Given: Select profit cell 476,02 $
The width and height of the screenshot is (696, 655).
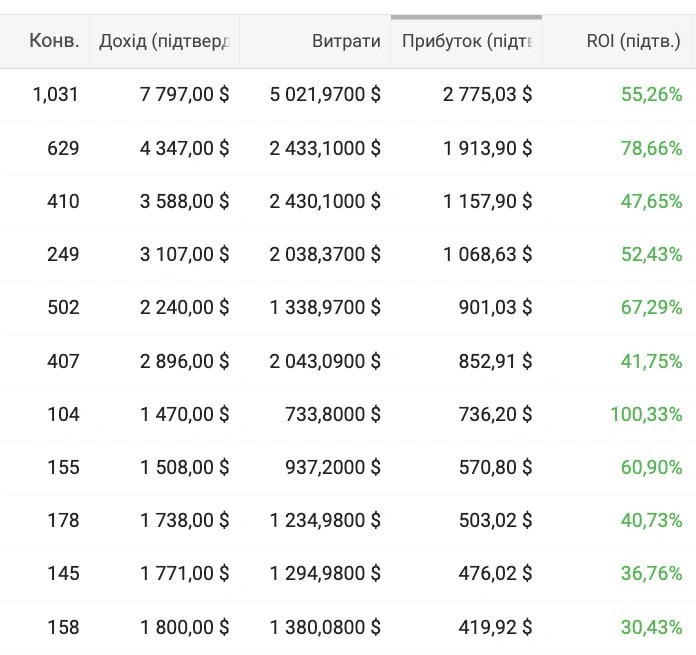Looking at the screenshot, I should [495, 573].
